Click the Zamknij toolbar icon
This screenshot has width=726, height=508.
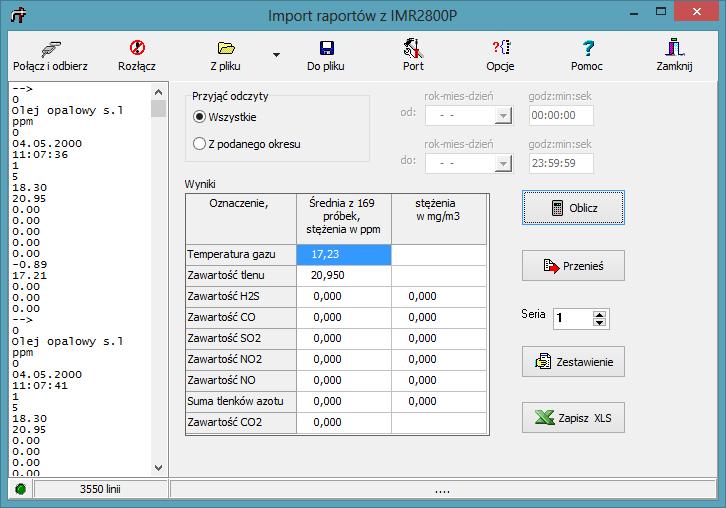675,47
